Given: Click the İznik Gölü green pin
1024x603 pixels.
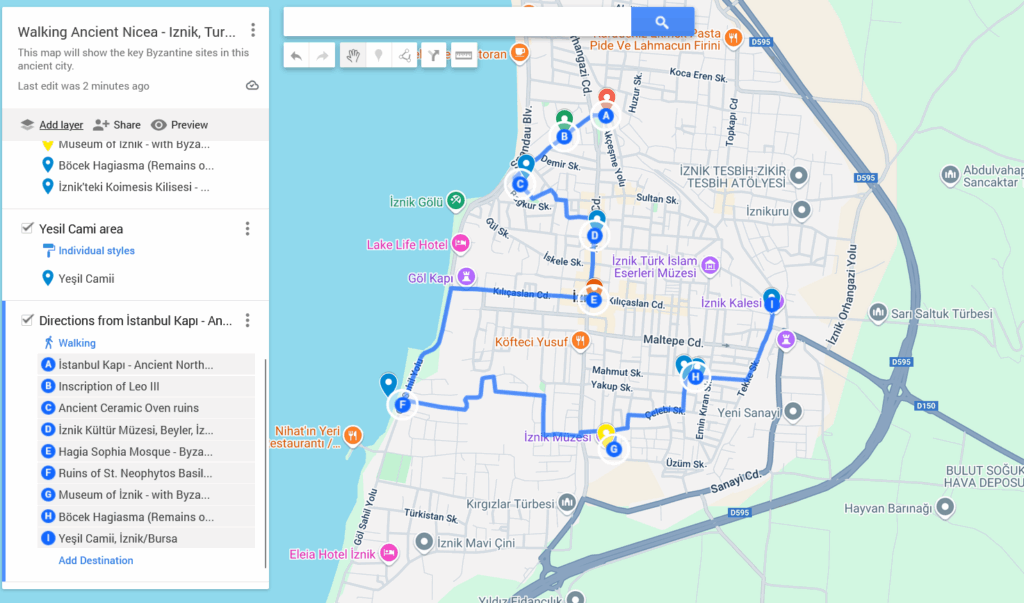Looking at the screenshot, I should coord(456,201).
